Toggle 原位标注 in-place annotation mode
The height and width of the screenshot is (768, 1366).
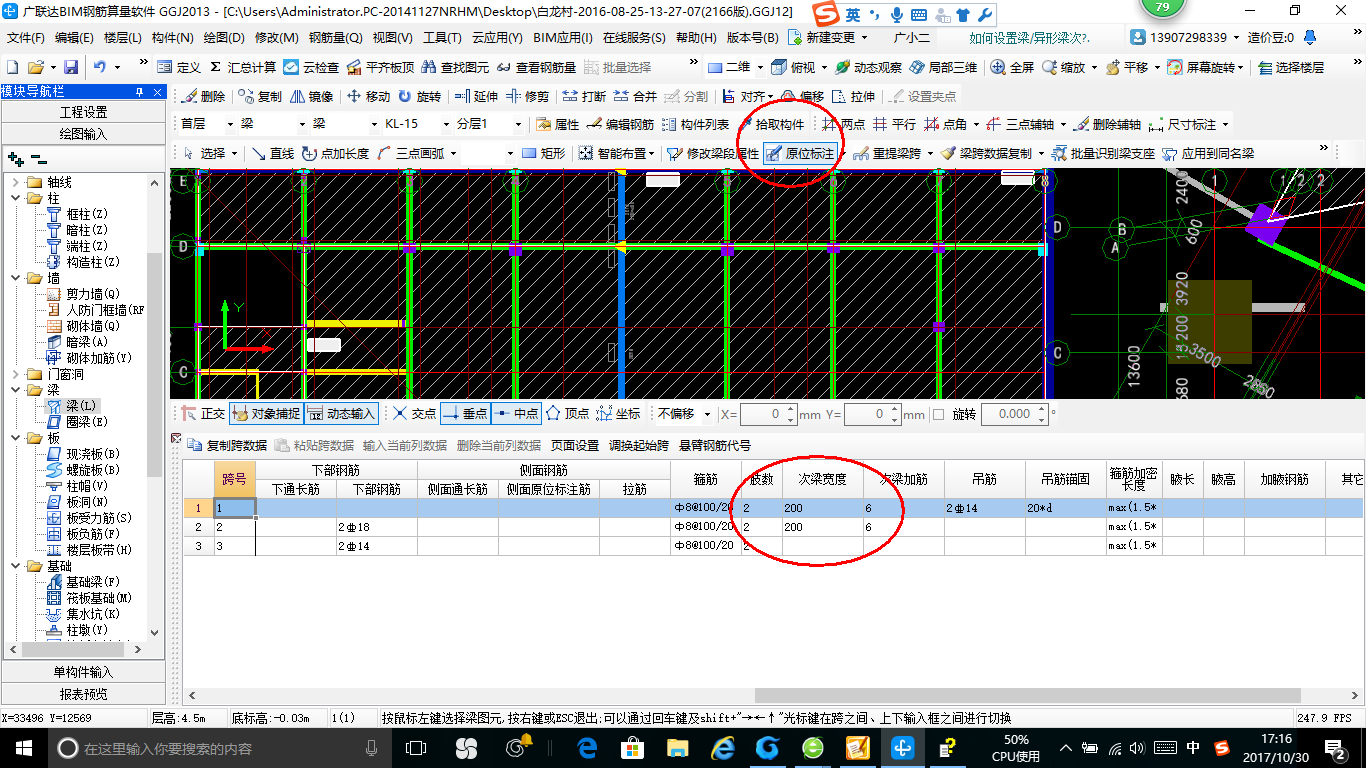click(800, 153)
